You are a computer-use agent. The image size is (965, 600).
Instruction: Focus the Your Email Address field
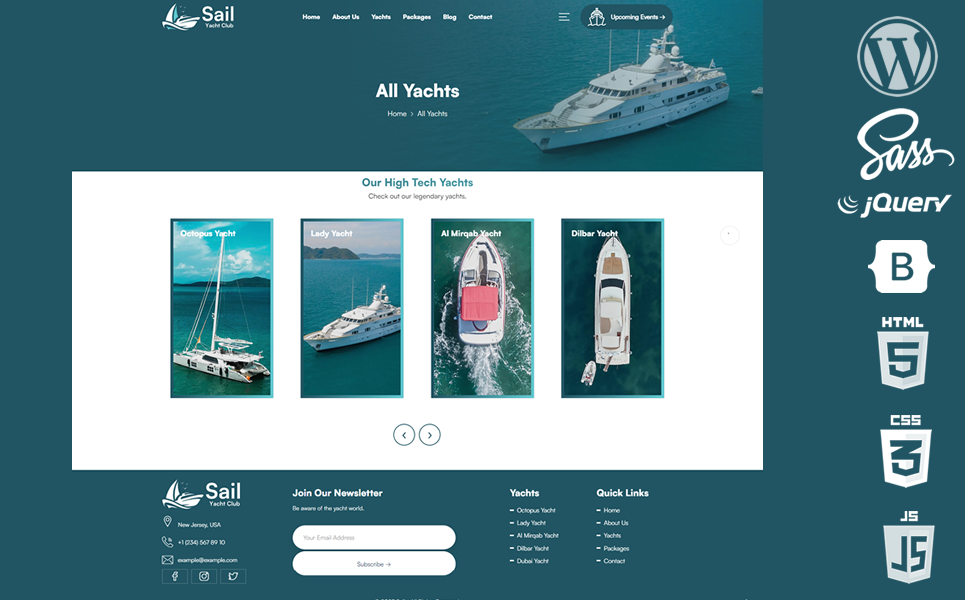coord(374,537)
